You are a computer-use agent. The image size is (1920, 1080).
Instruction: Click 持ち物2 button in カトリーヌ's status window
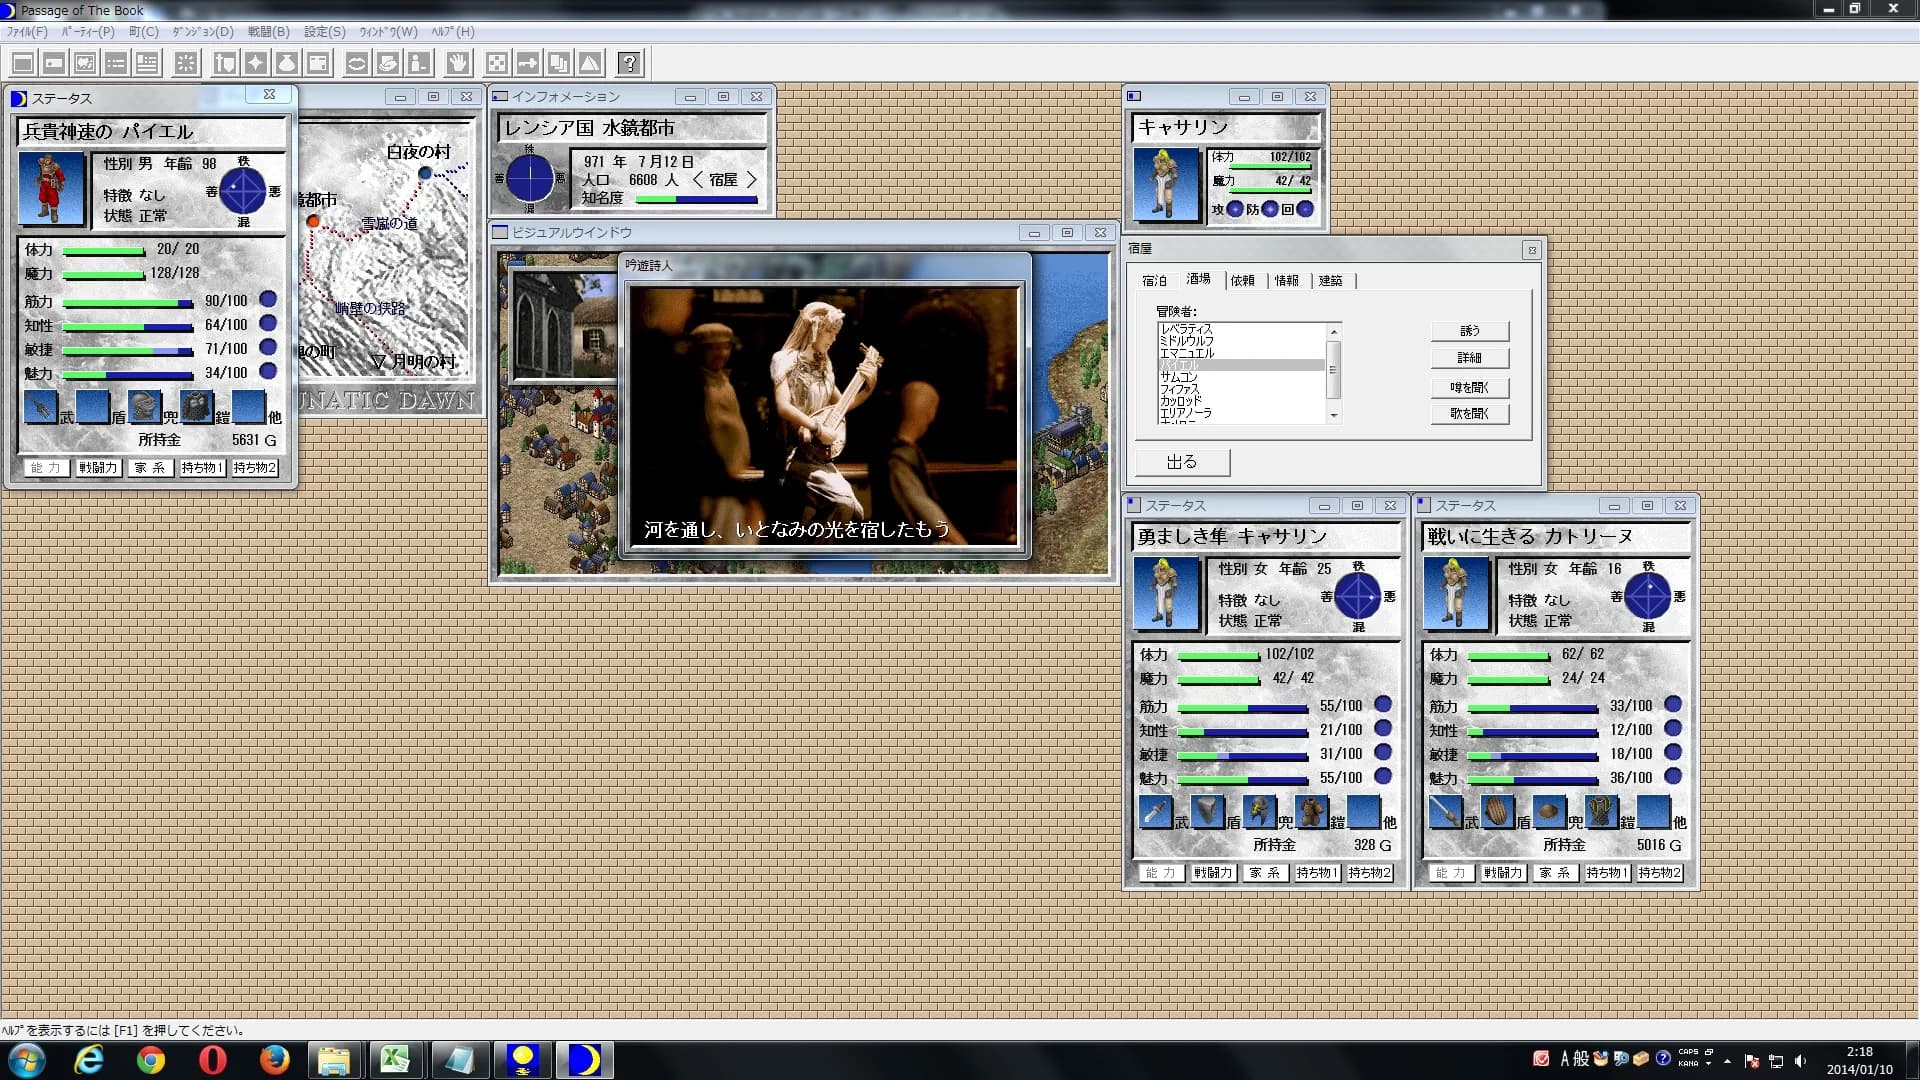click(x=1658, y=873)
